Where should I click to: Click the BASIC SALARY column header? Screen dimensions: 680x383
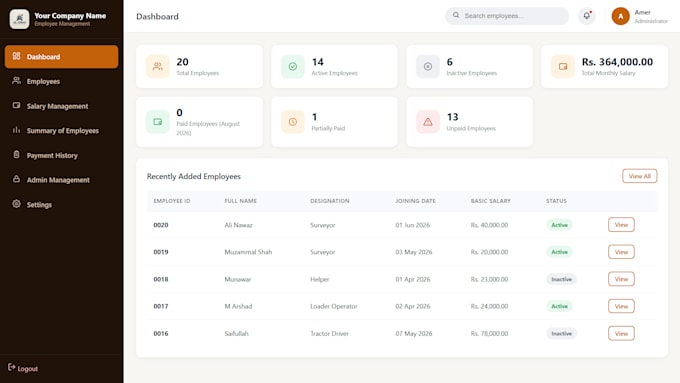[x=490, y=201]
